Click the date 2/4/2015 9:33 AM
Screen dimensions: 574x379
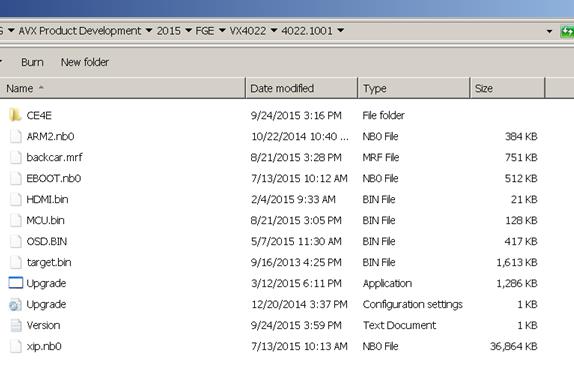pos(293,200)
